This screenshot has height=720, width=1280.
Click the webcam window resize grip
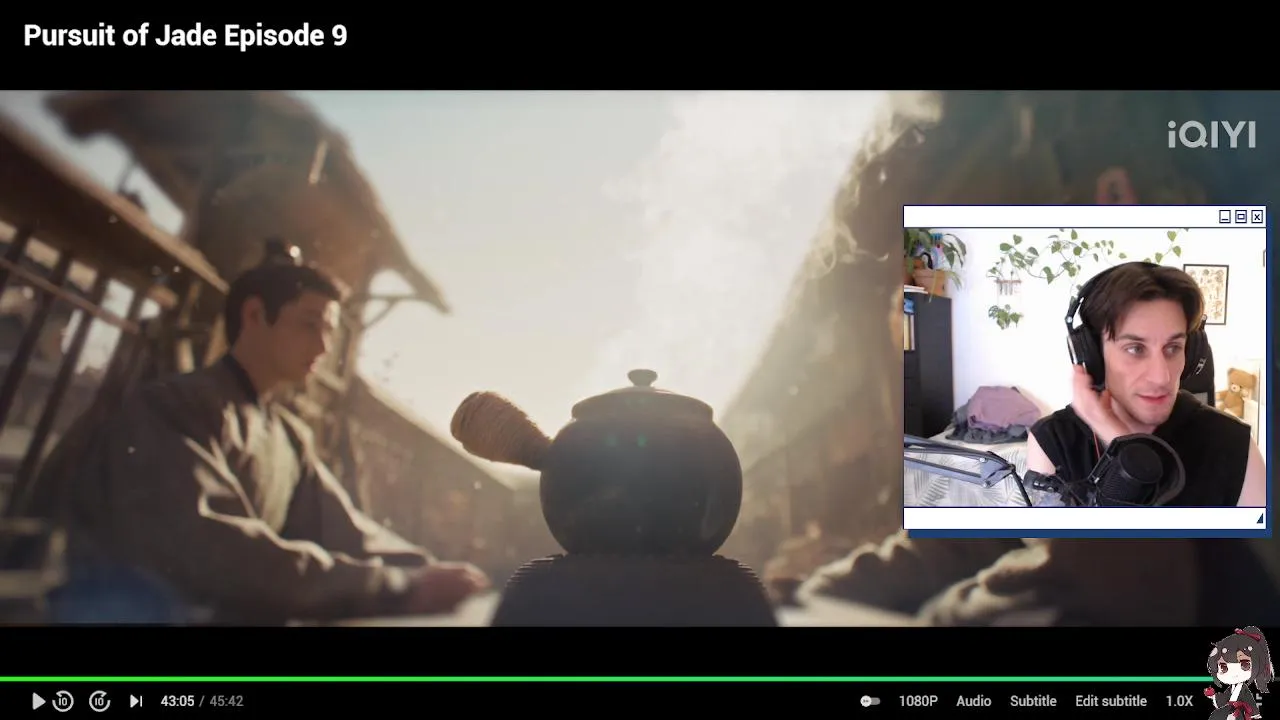[1259, 519]
